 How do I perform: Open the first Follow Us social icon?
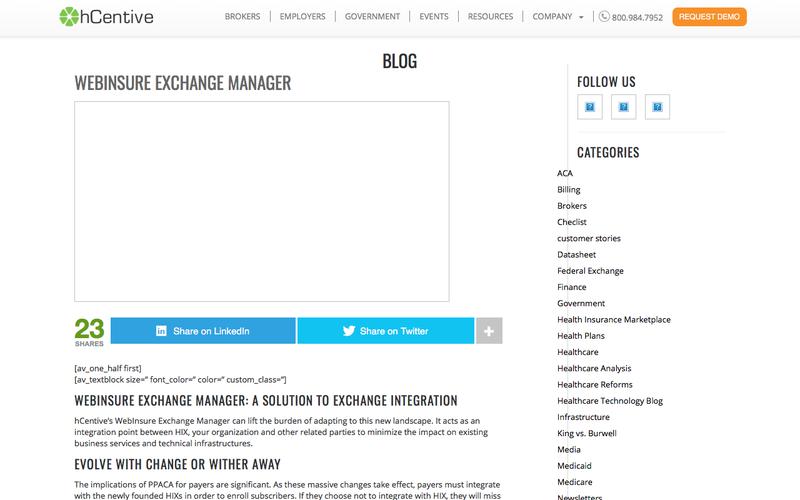pyautogui.click(x=590, y=107)
